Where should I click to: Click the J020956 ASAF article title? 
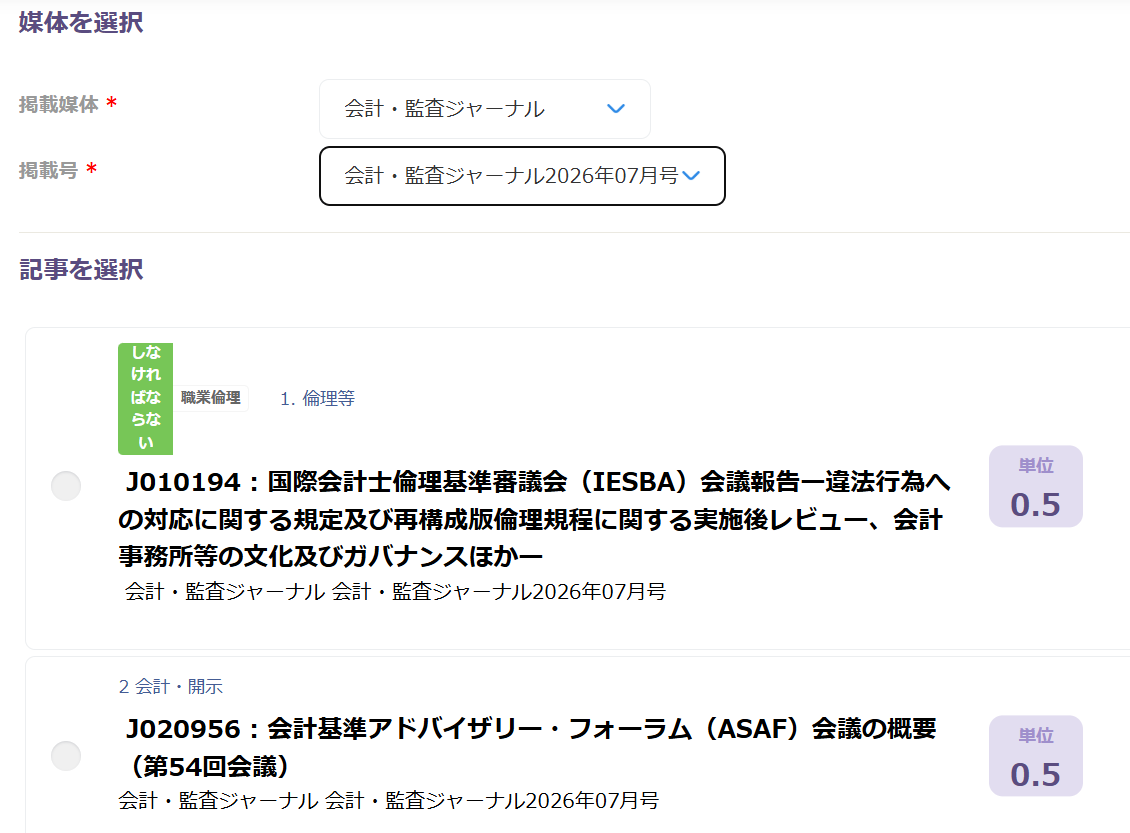click(528, 747)
